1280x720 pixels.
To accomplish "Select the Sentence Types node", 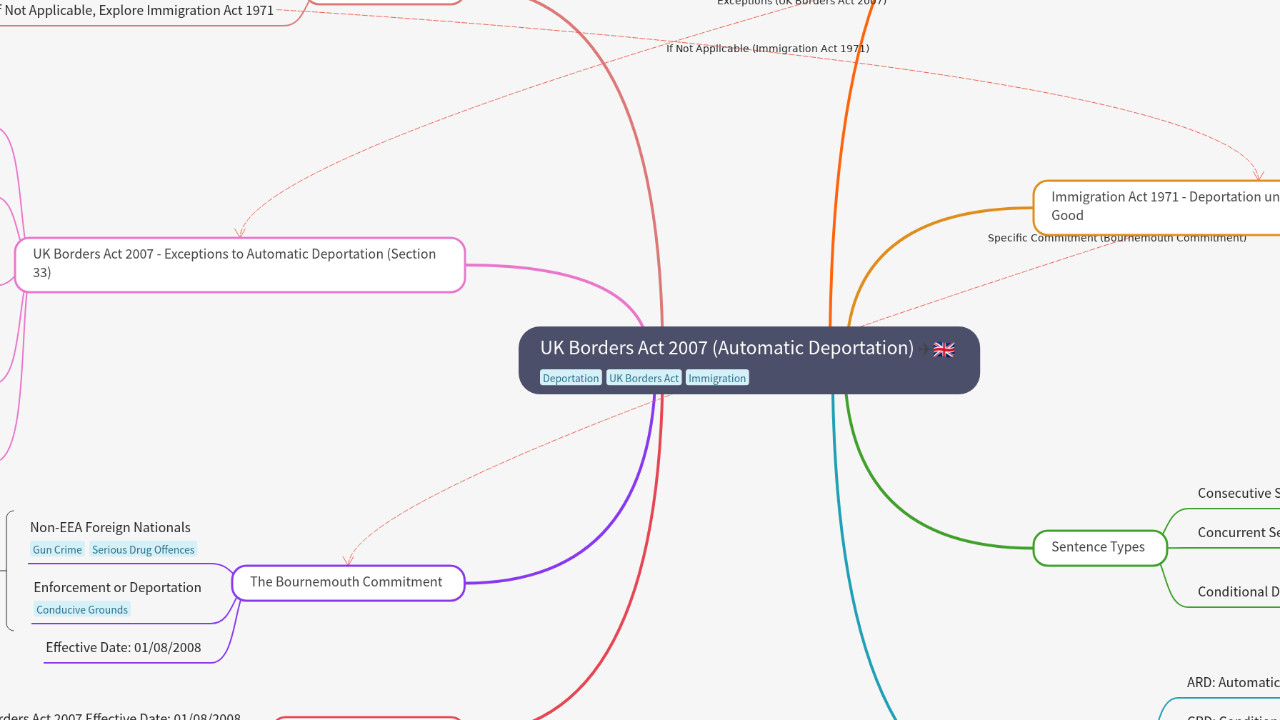I will coord(1100,547).
